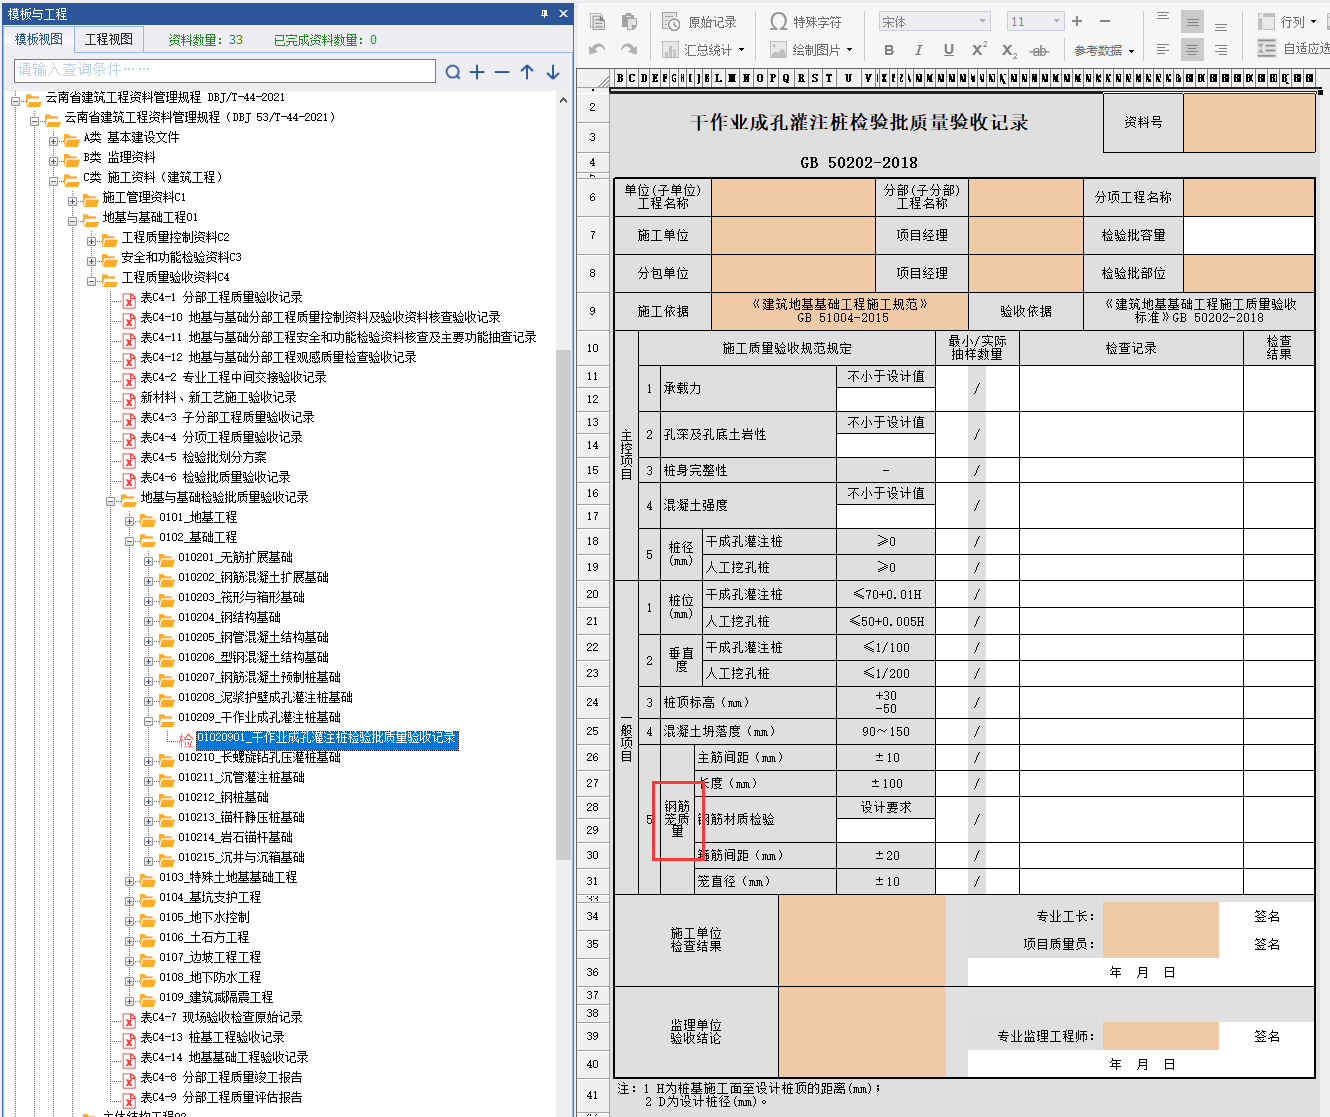Expand 安全和功能检验资料C3 folder
The width and height of the screenshot is (1330, 1117).
point(92,261)
